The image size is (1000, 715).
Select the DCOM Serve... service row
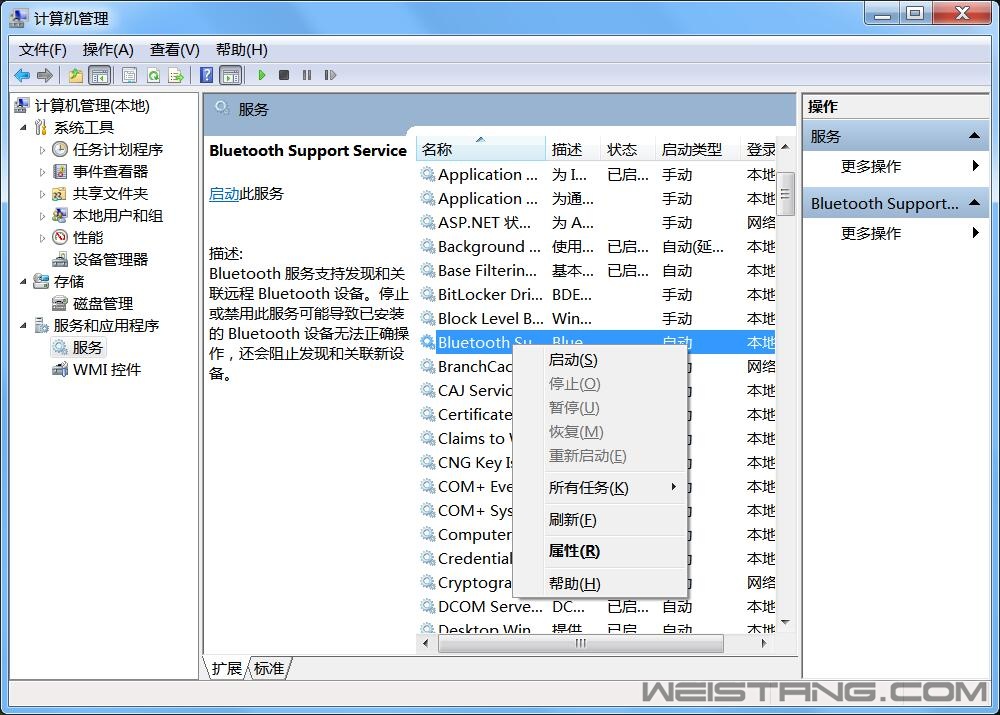click(597, 607)
